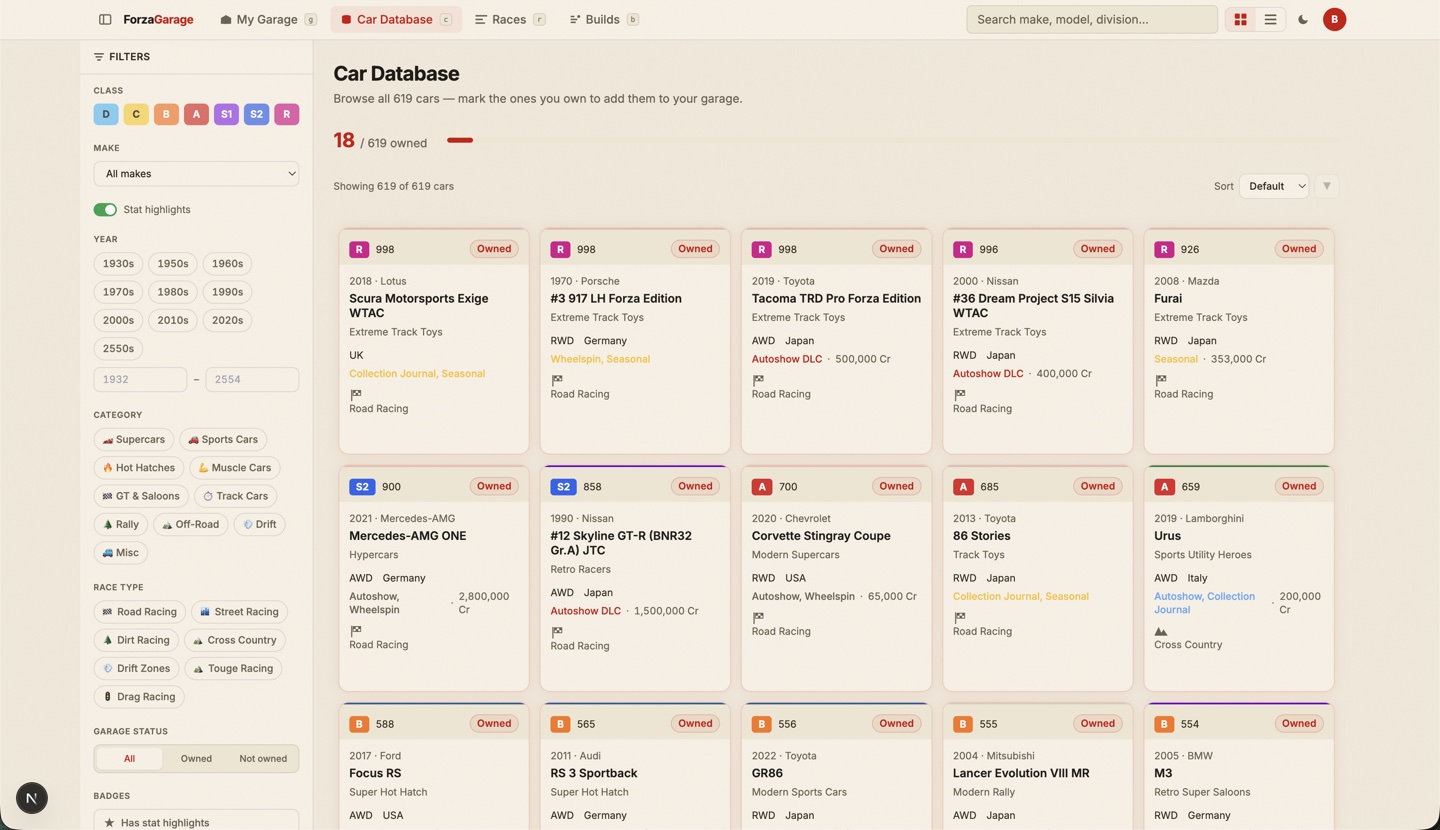Image resolution: width=1440 pixels, height=830 pixels.
Task: Click the flag icon on the Furai card
Action: coord(1160,380)
